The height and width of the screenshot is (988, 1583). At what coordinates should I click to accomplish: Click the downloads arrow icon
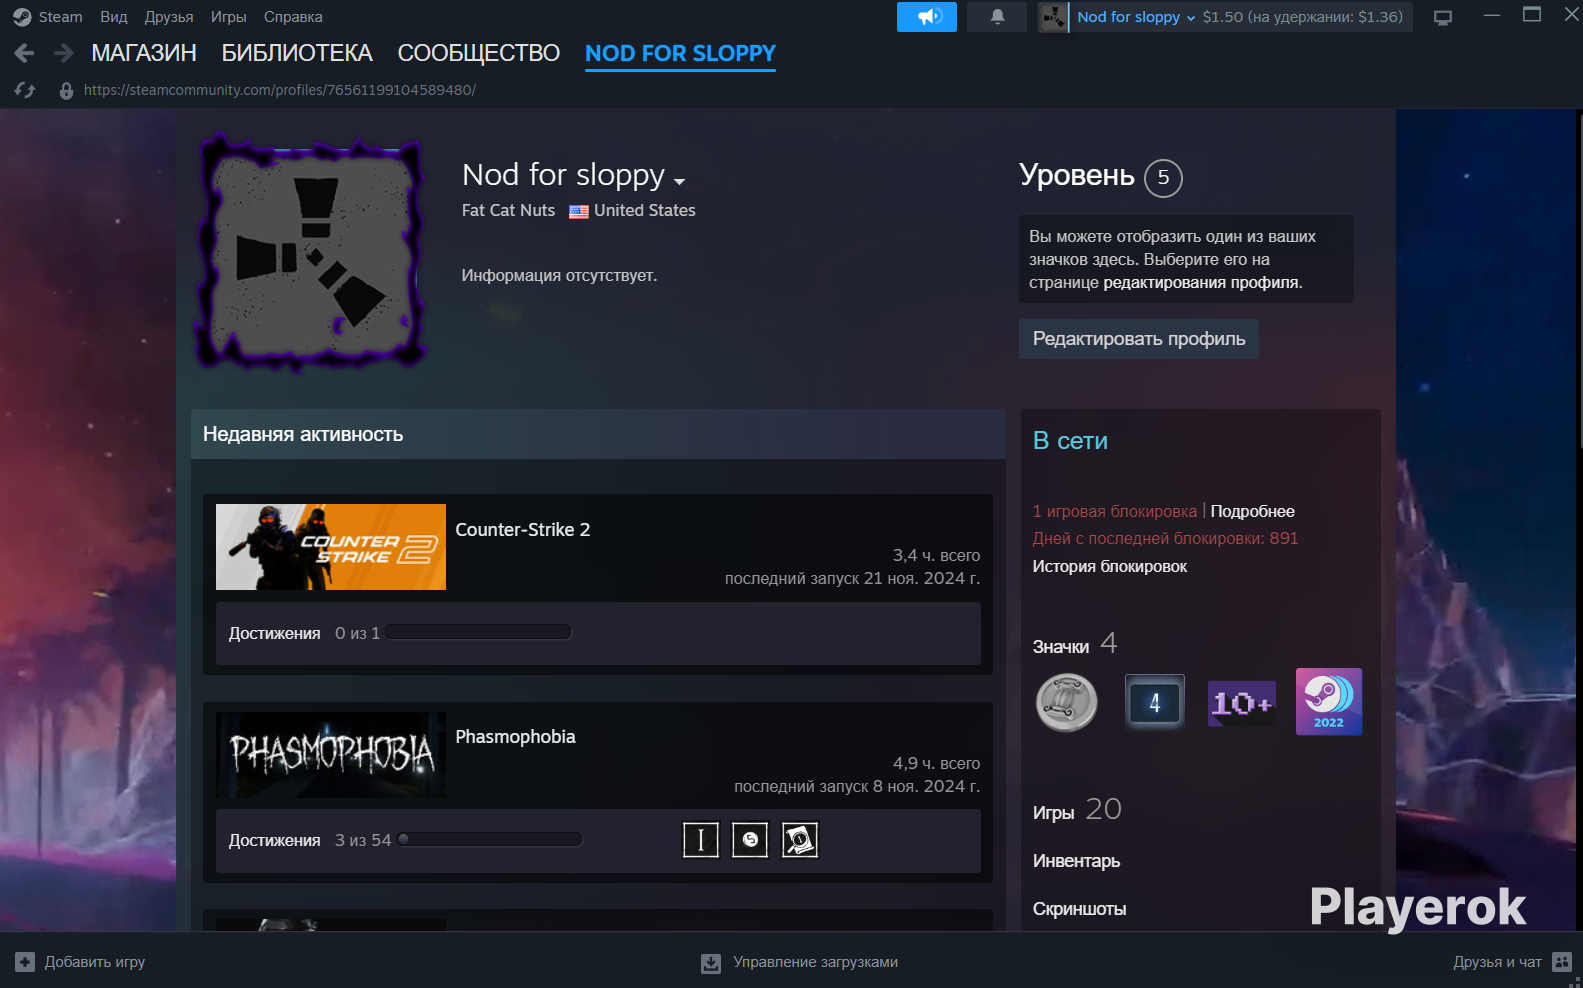711,963
